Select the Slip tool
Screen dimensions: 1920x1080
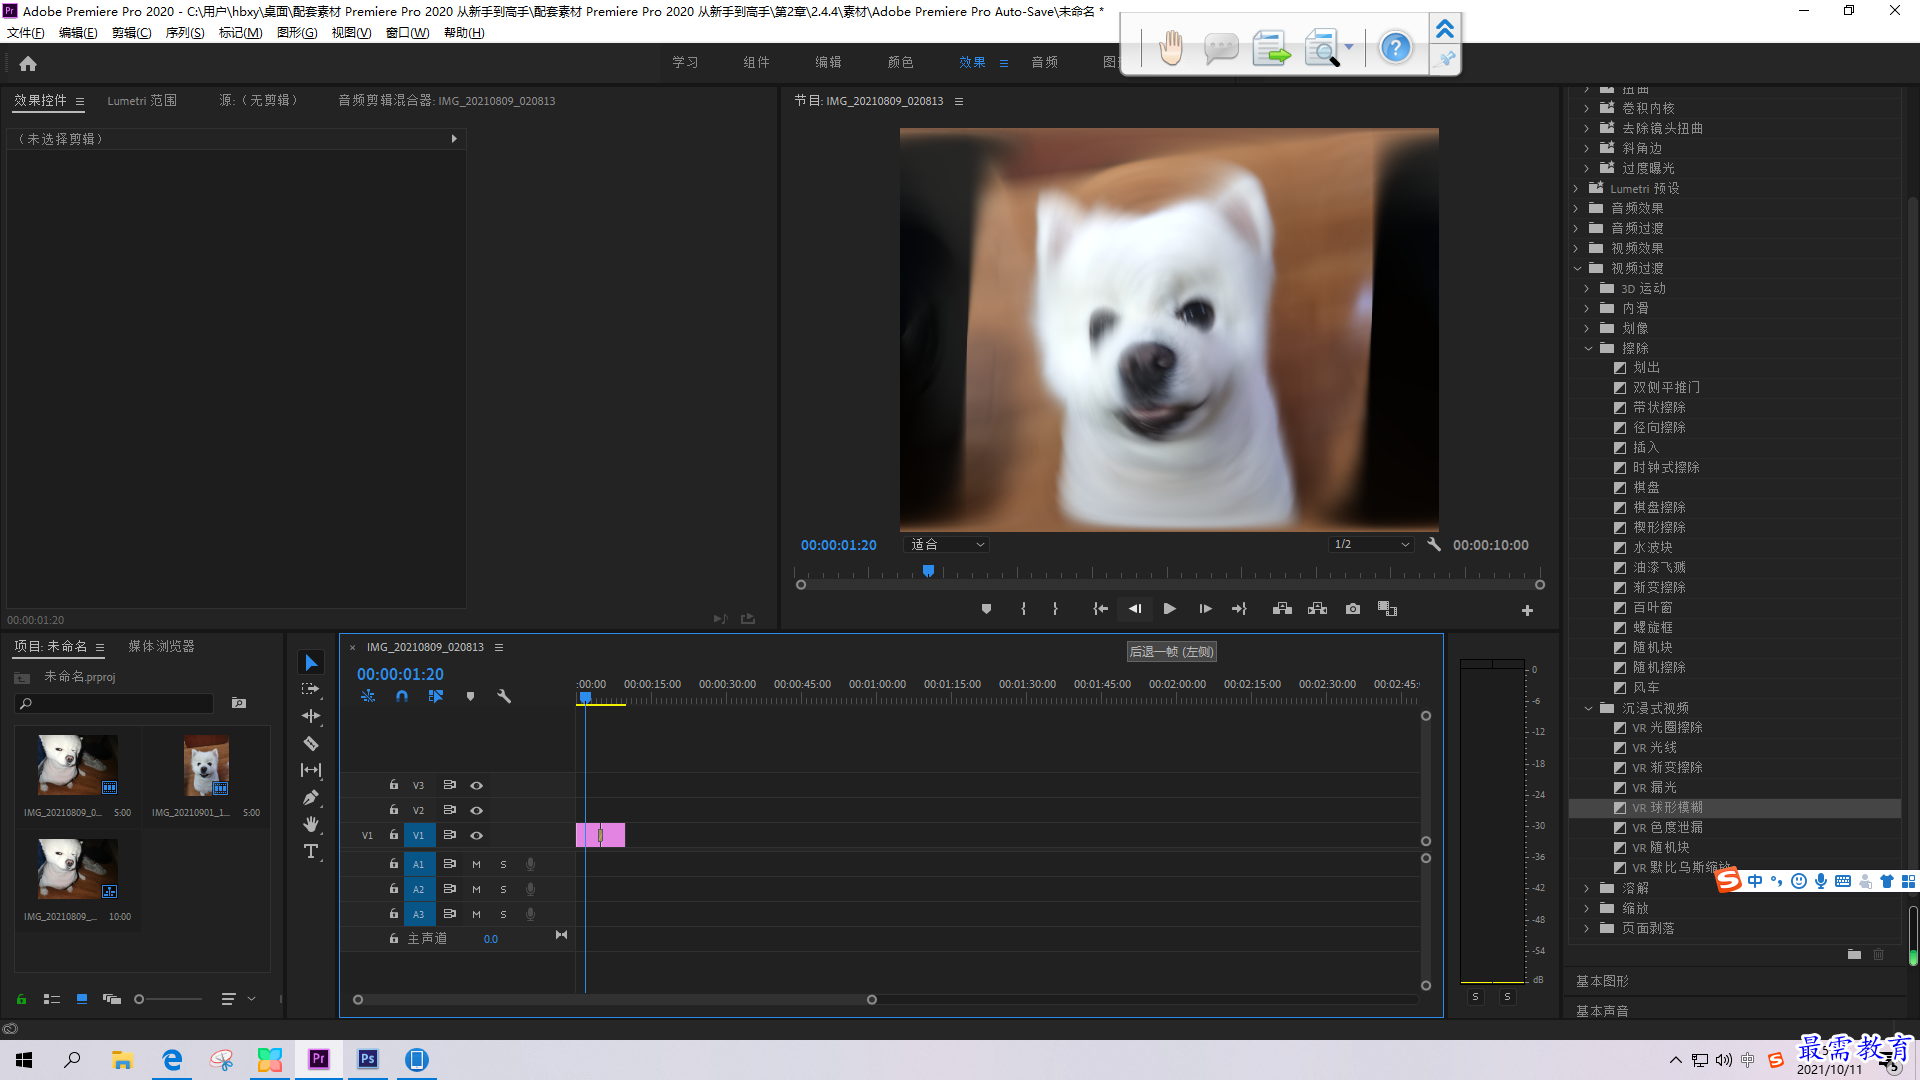pyautogui.click(x=311, y=770)
